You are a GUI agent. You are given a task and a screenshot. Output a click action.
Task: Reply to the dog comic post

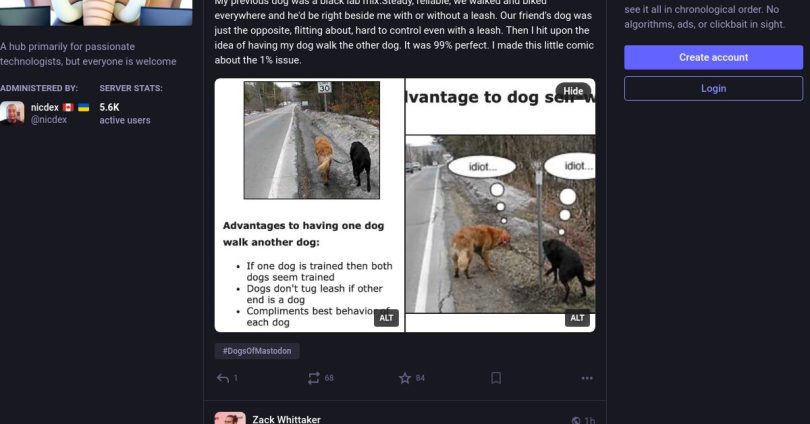(x=223, y=378)
